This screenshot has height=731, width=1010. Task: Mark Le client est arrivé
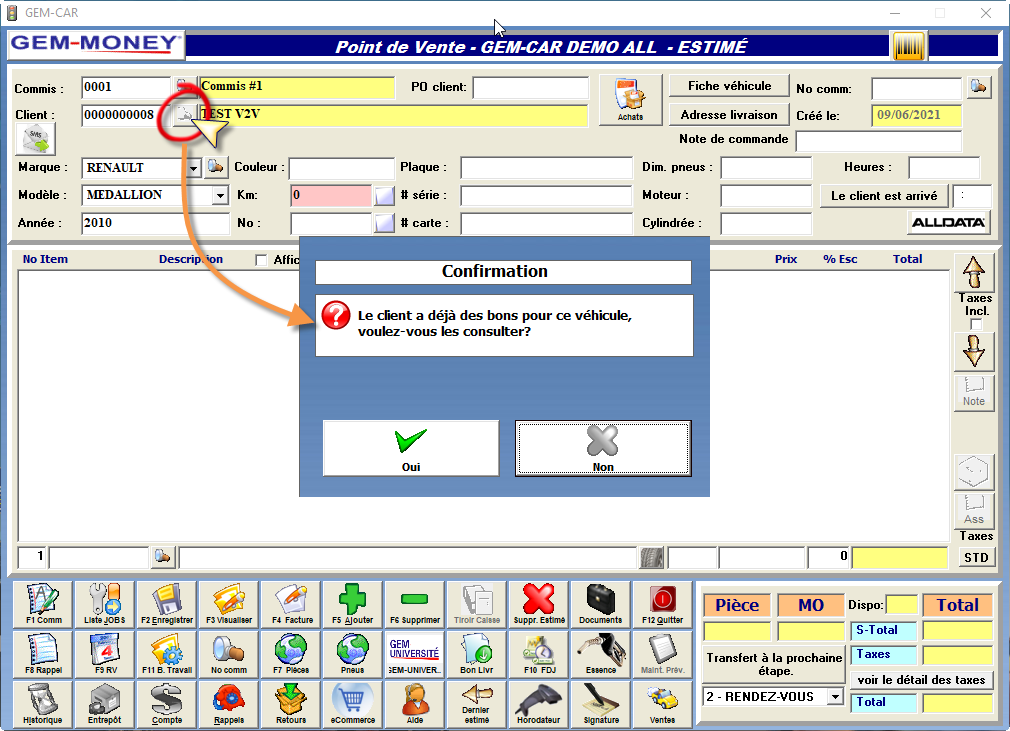884,196
